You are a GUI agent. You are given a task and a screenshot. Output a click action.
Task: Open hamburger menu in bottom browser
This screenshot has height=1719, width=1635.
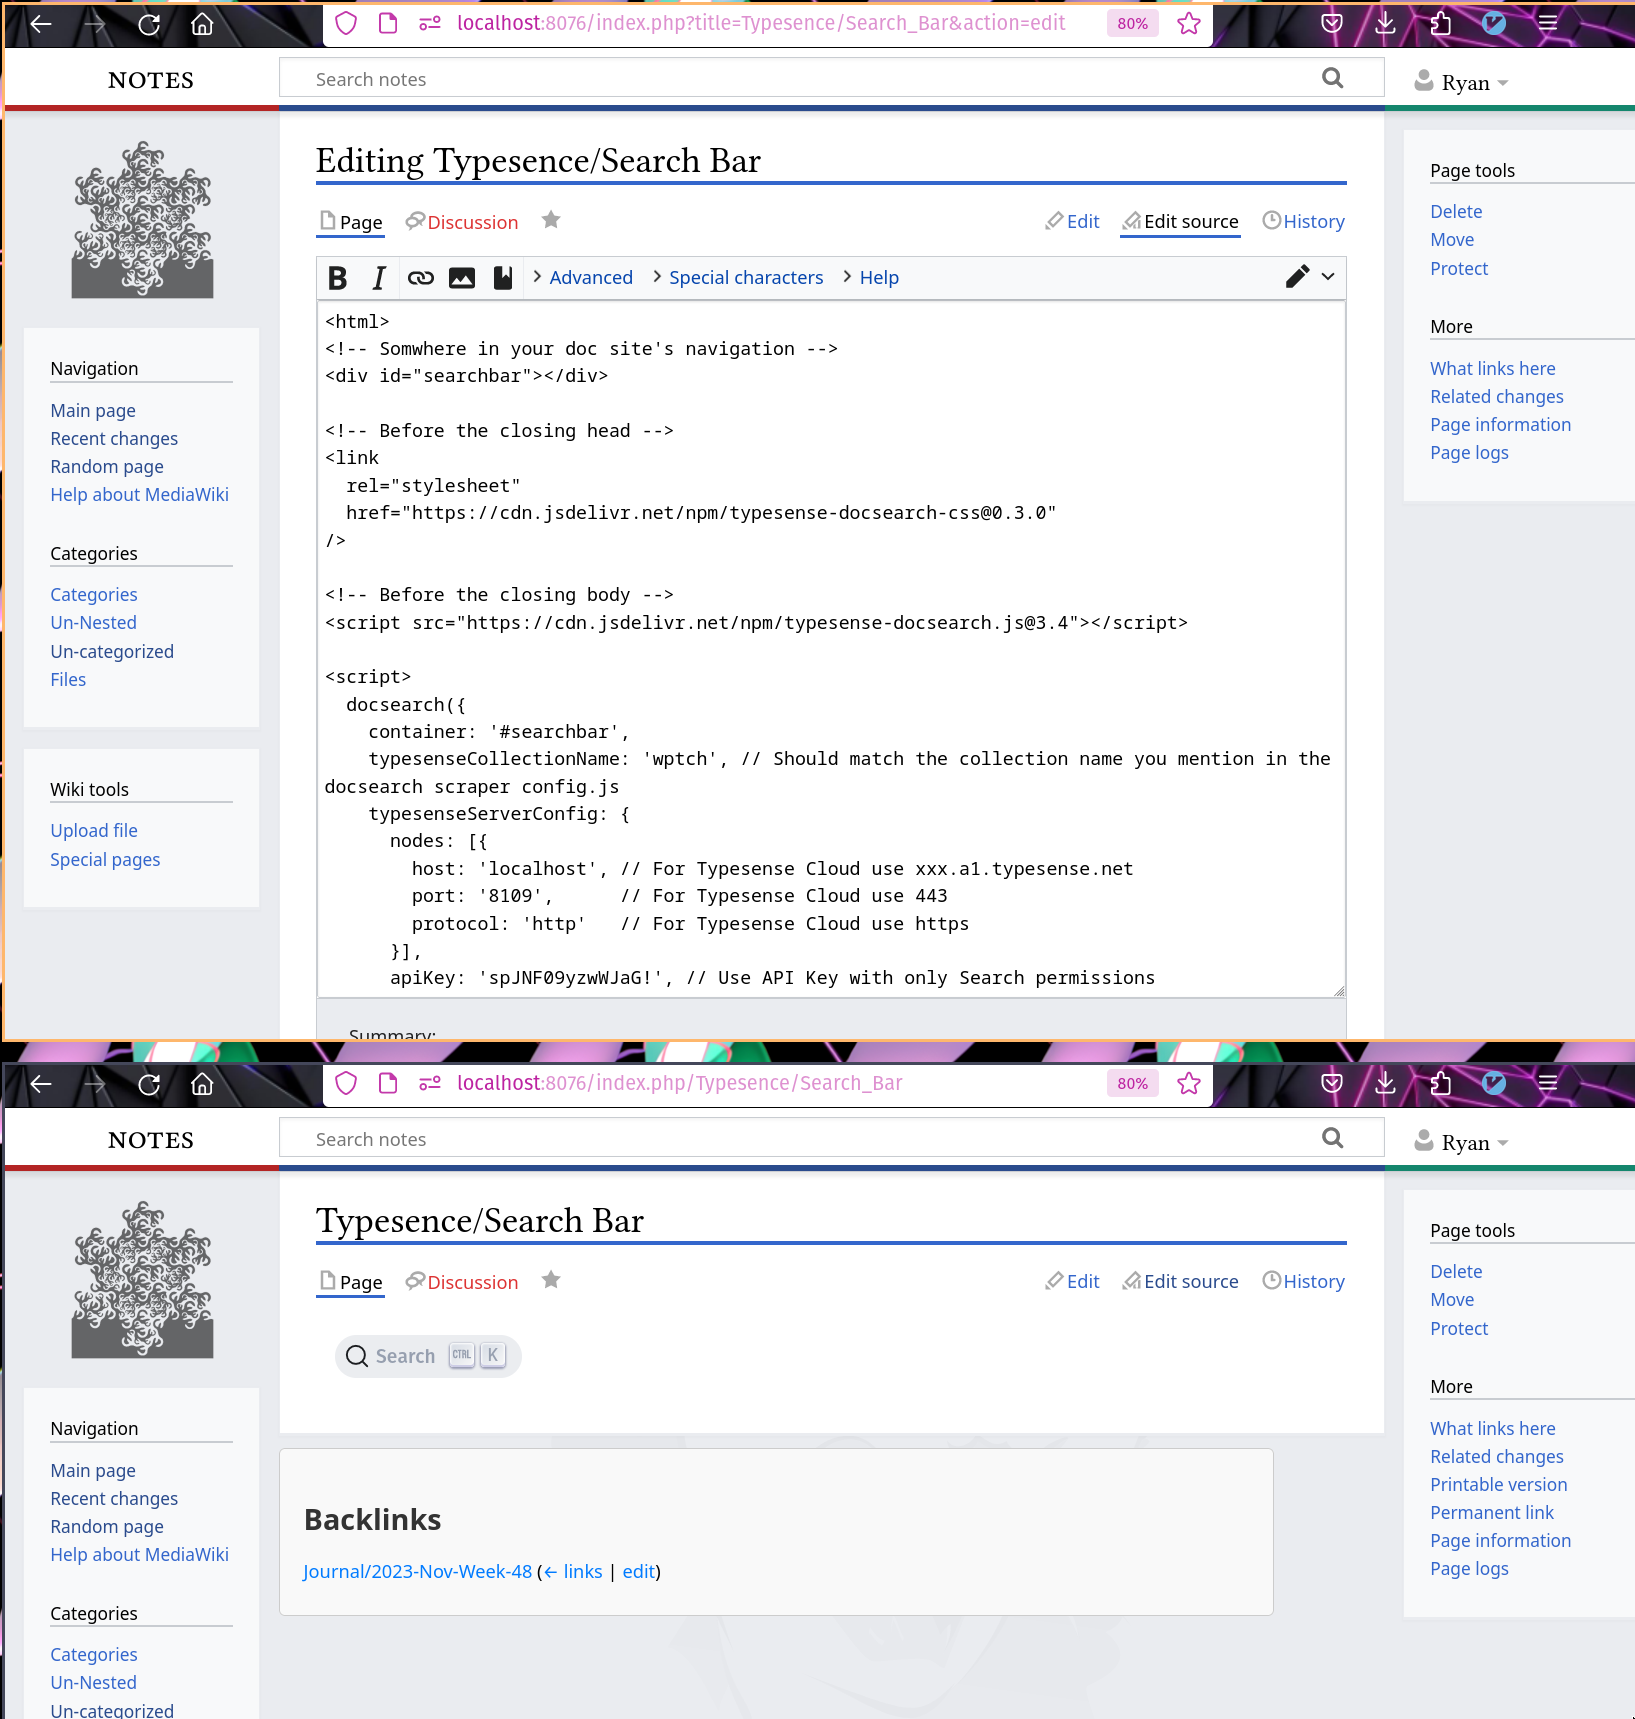pos(1548,1083)
